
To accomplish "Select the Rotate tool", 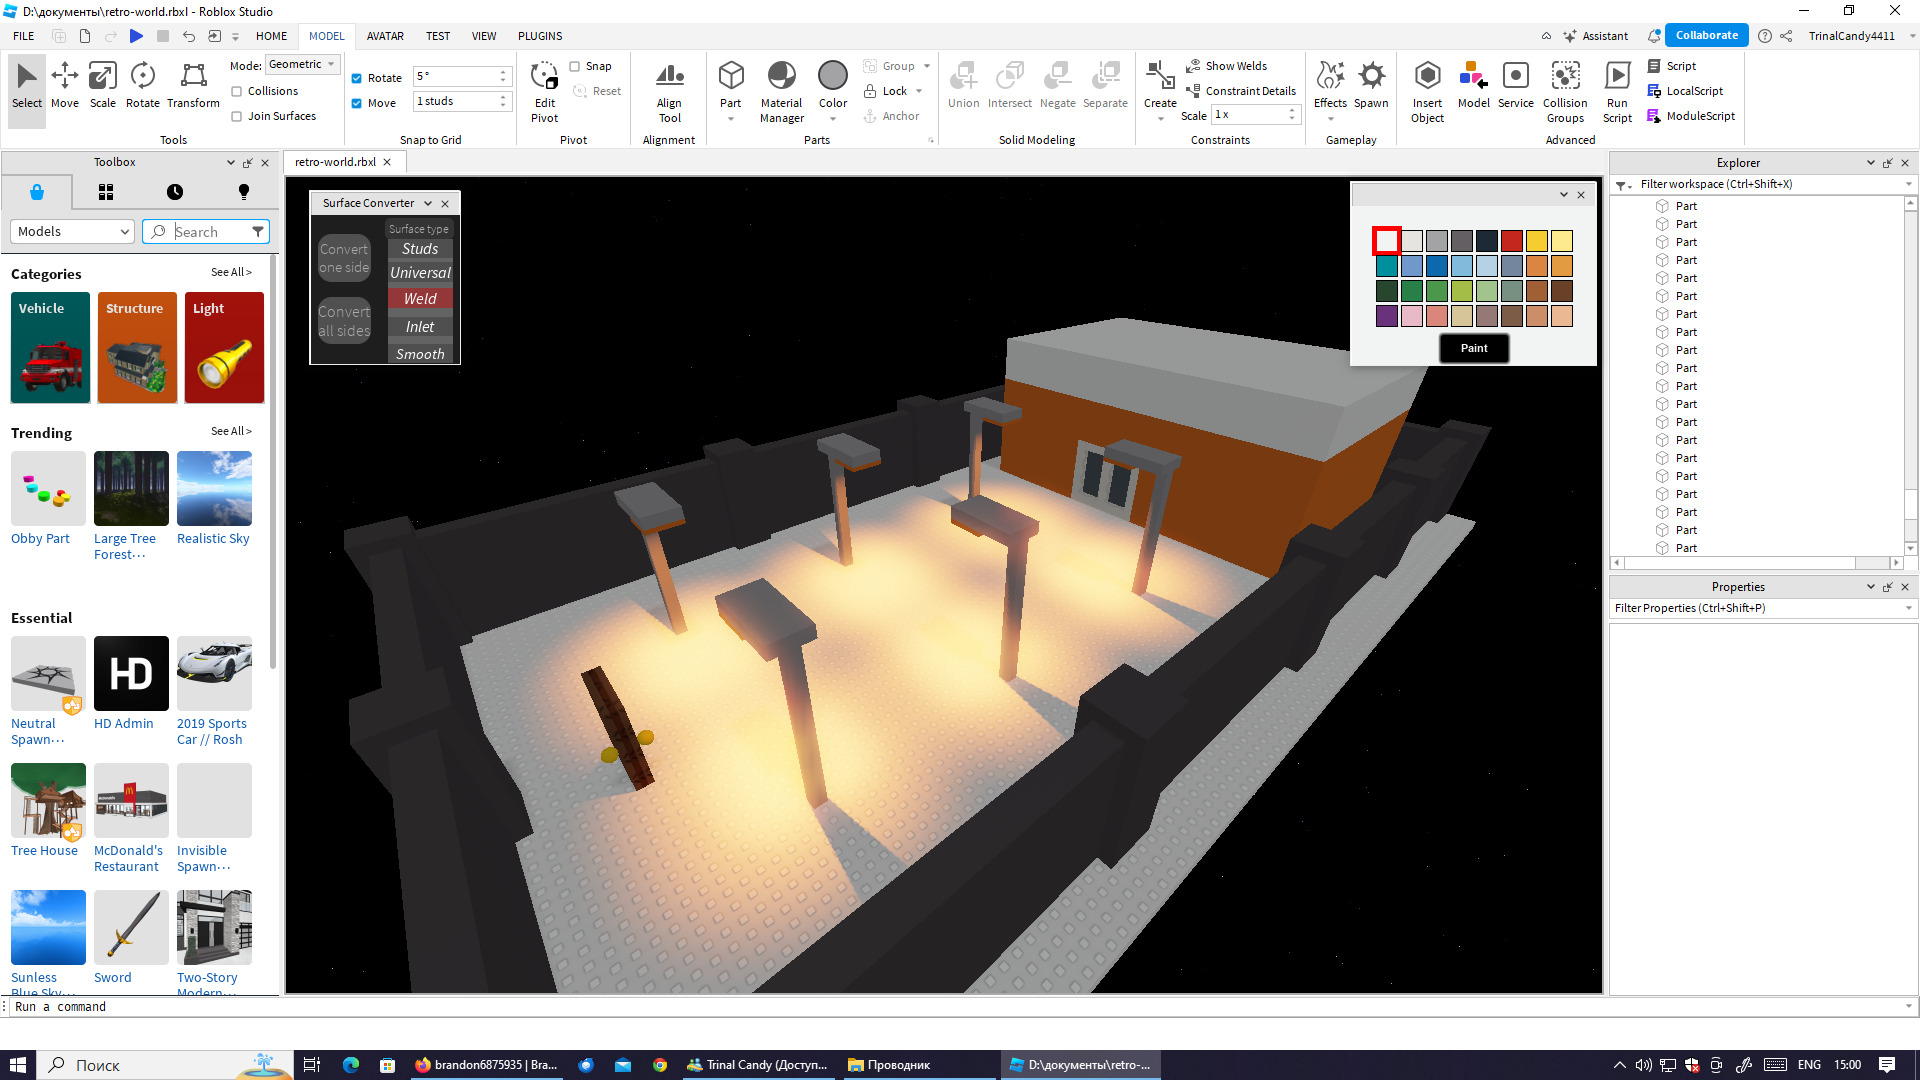I will point(142,84).
